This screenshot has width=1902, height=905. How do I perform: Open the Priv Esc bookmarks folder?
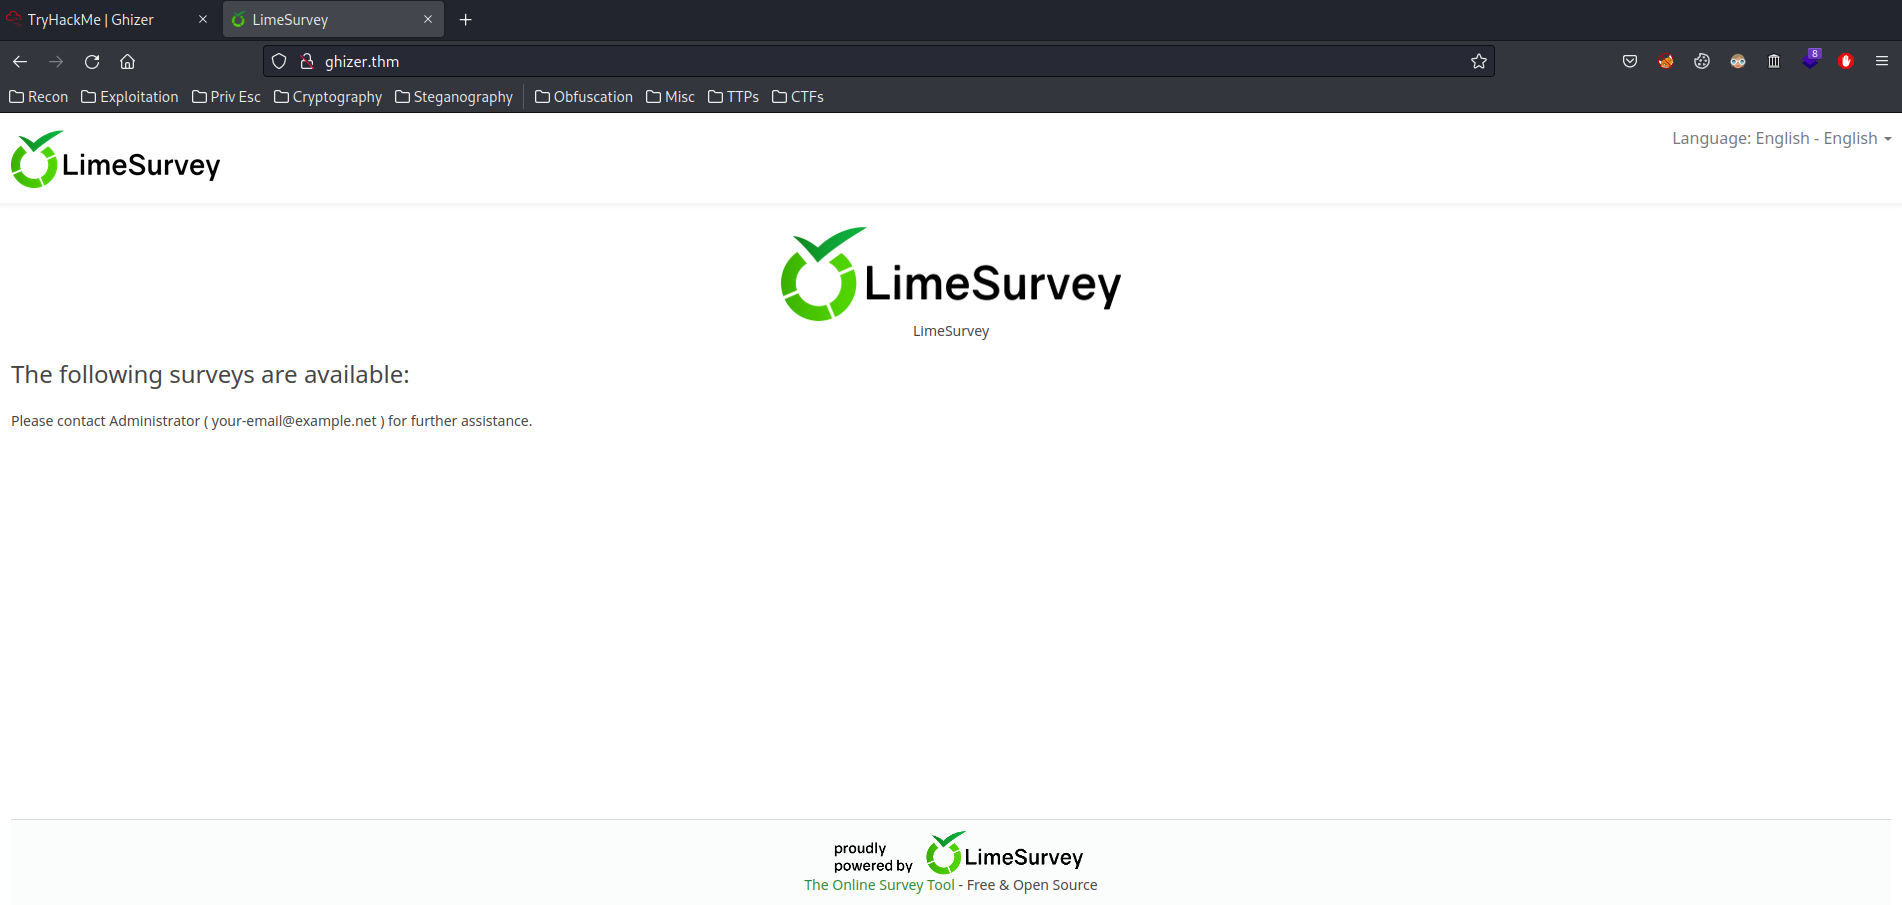226,97
